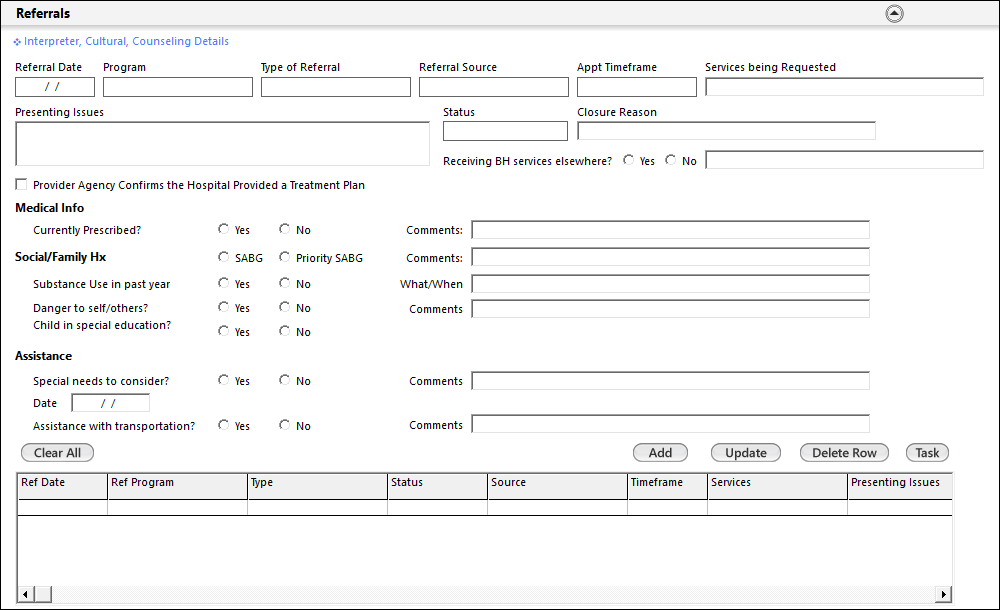
Task: Open the Type of Referral field
Action: tap(335, 87)
